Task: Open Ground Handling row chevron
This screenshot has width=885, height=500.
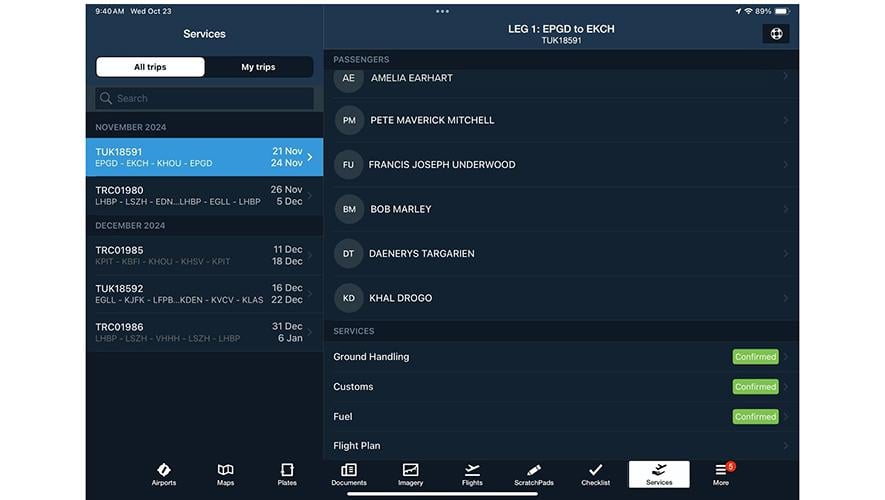Action: click(786, 357)
